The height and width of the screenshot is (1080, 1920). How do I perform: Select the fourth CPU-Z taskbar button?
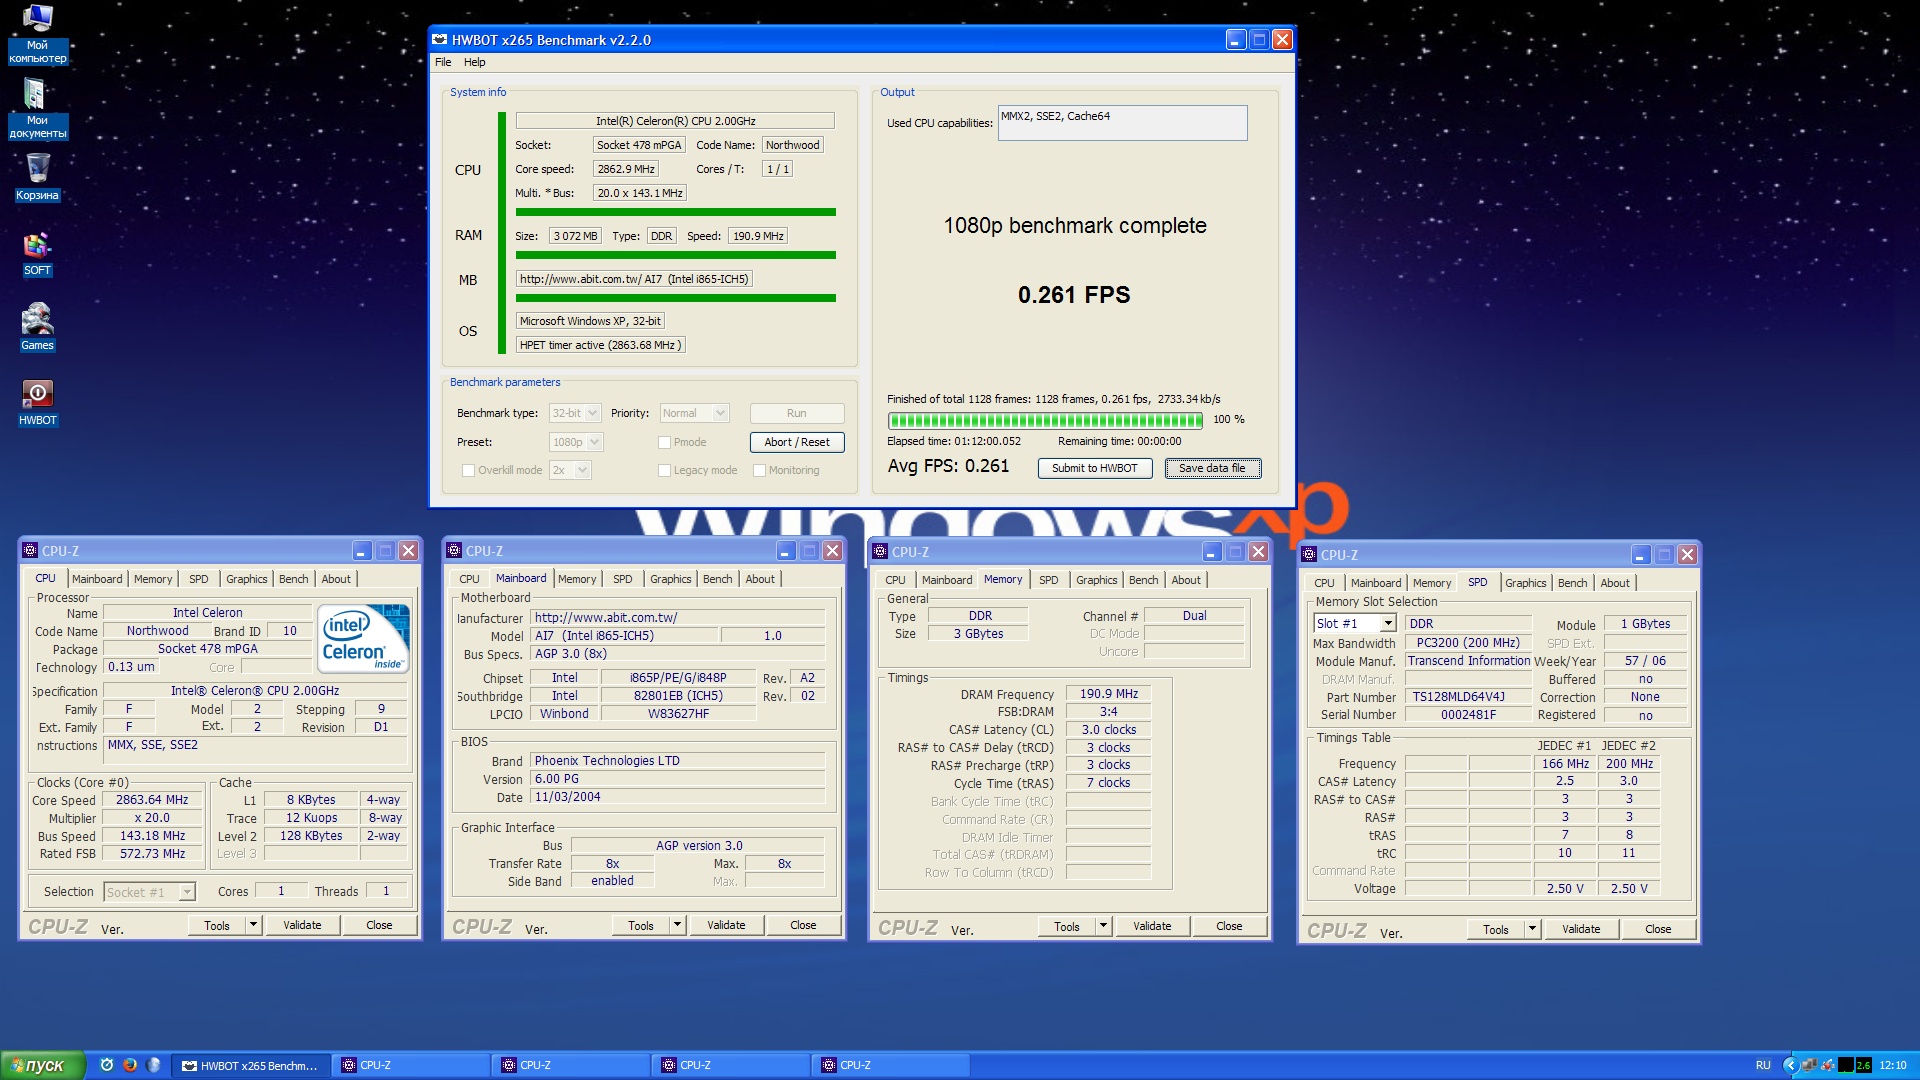(891, 1065)
